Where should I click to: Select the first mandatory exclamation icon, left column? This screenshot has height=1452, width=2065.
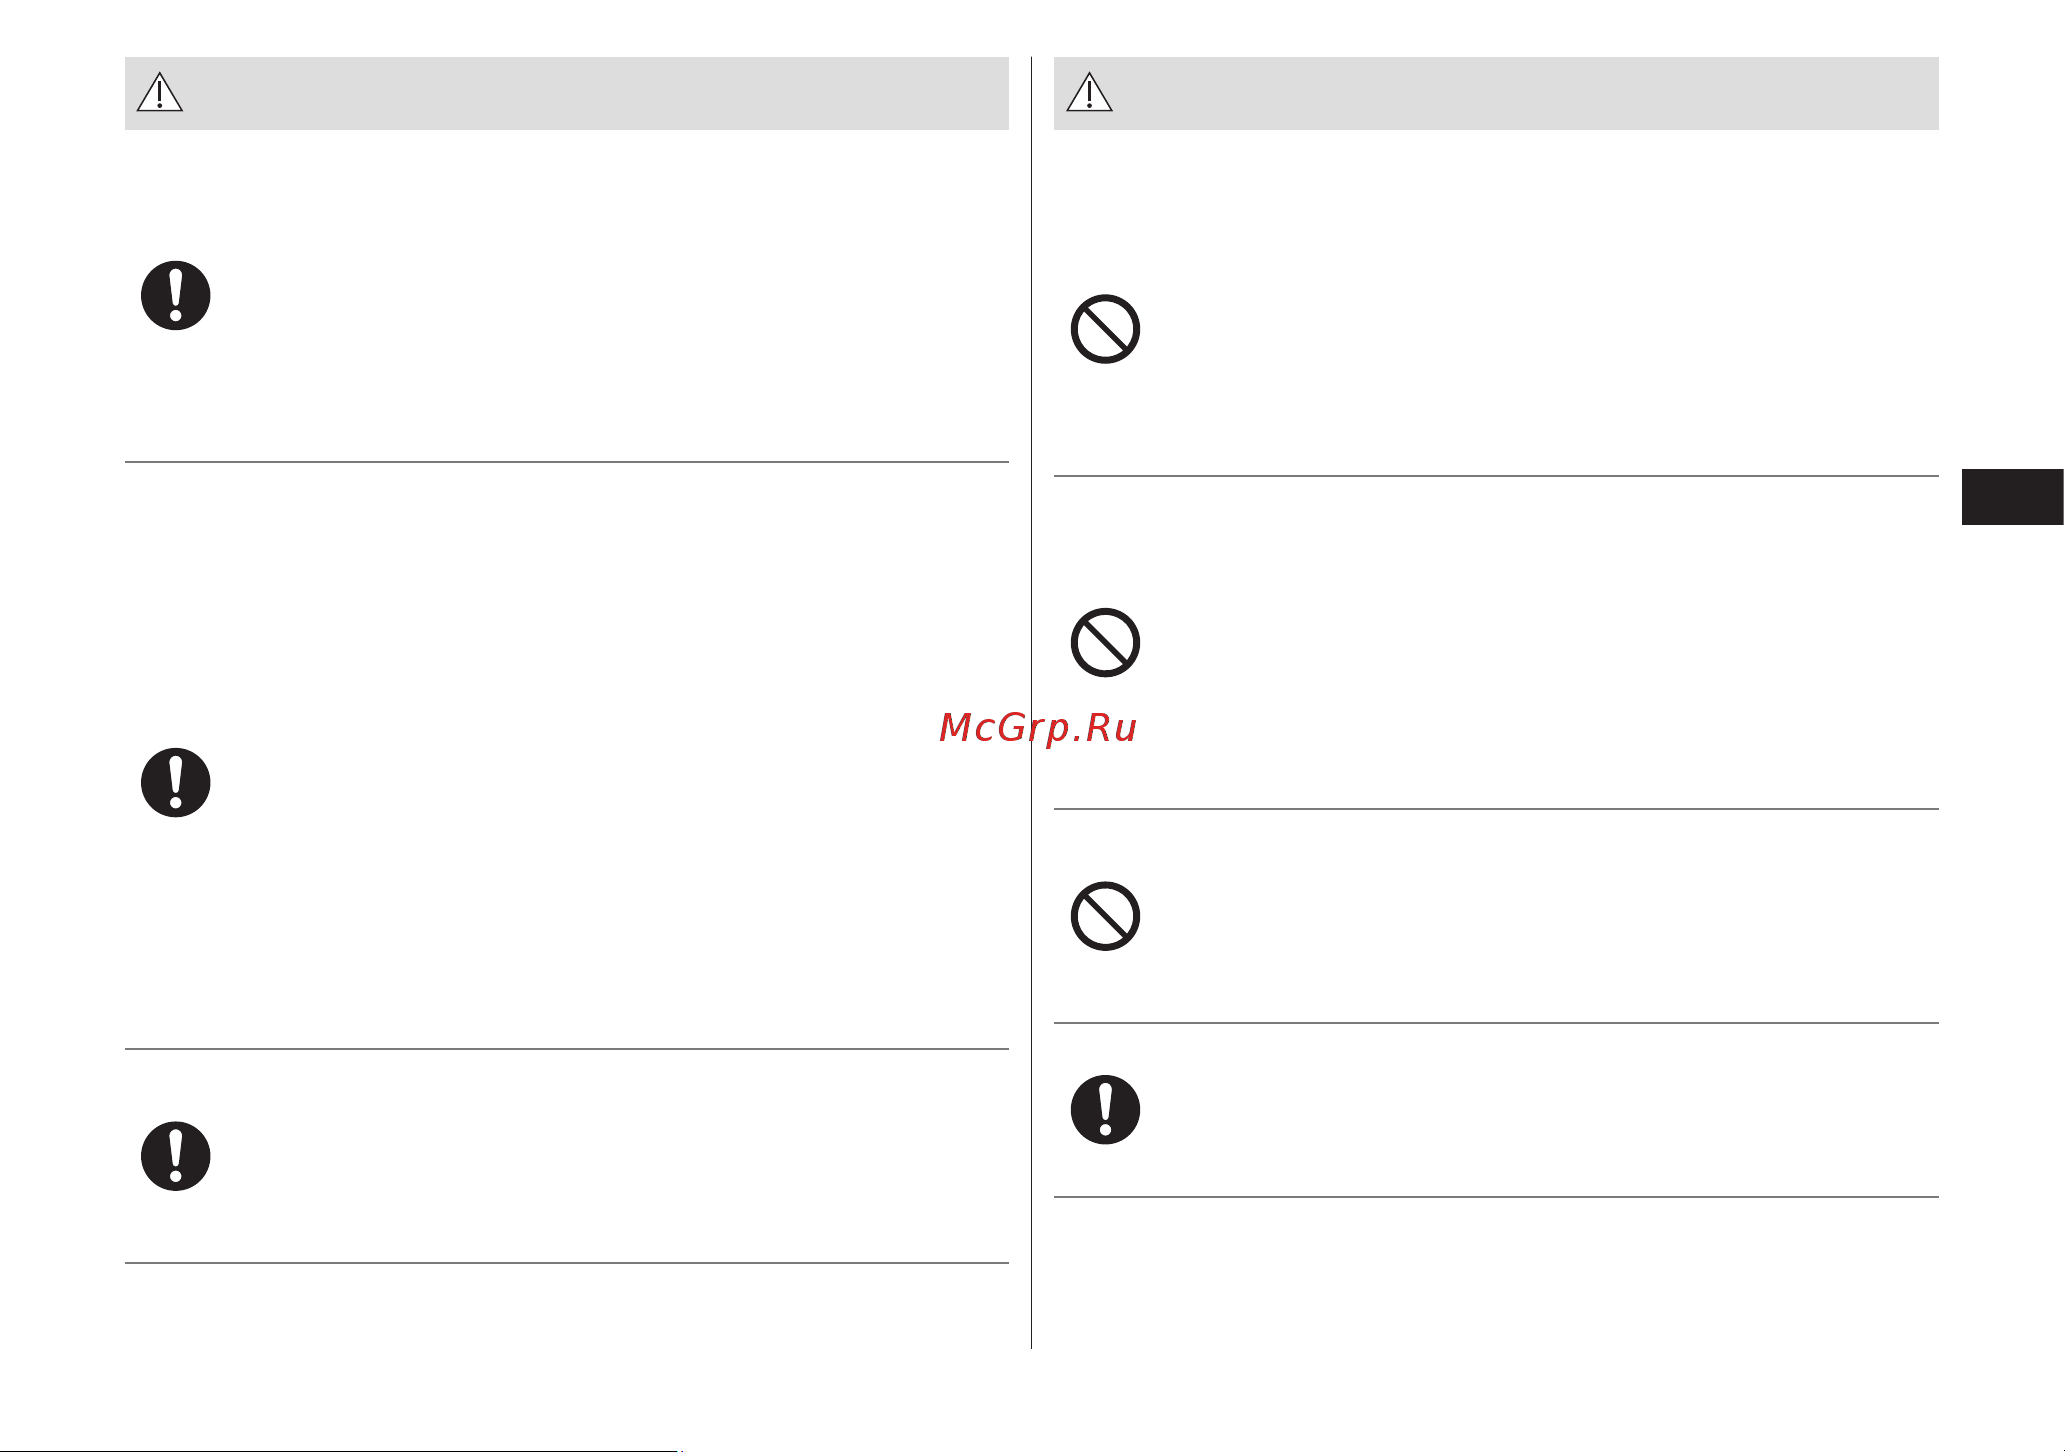tap(176, 296)
